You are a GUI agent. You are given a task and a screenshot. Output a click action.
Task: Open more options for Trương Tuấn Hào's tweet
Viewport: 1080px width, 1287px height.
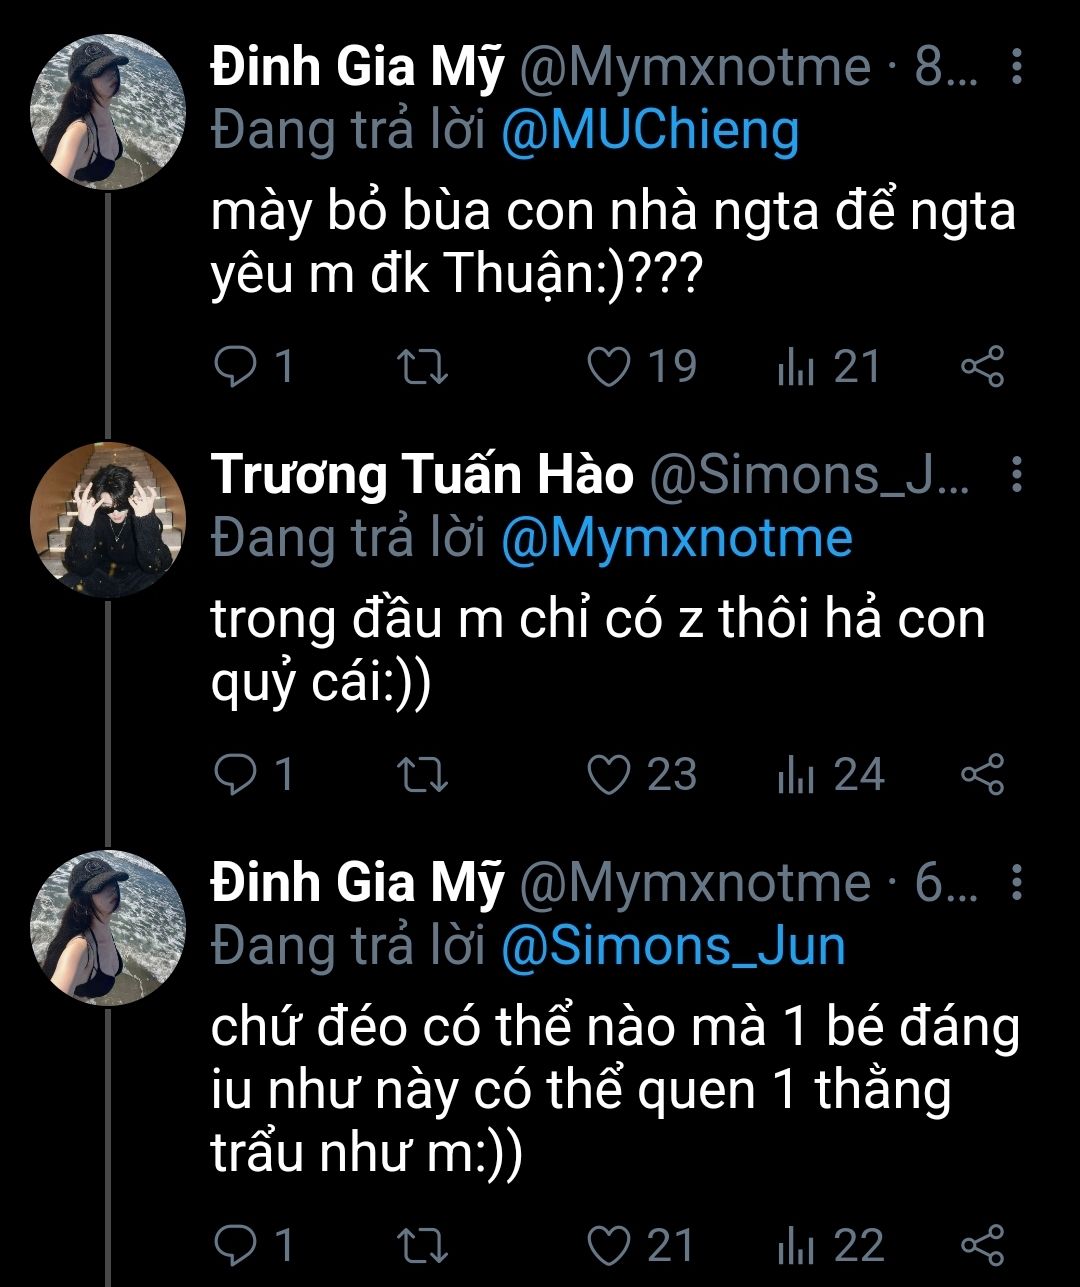click(1016, 475)
